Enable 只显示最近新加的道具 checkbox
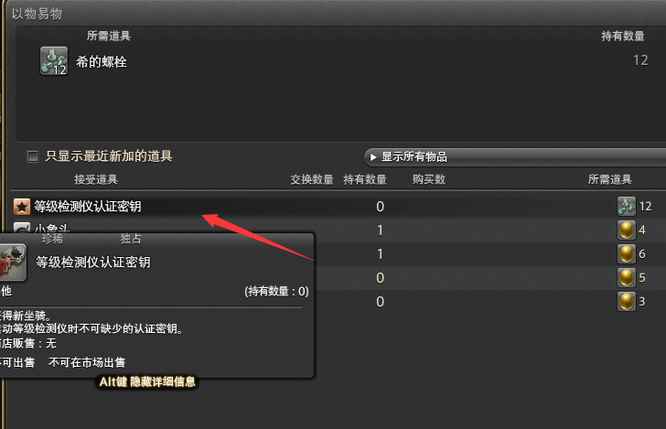 (x=33, y=156)
